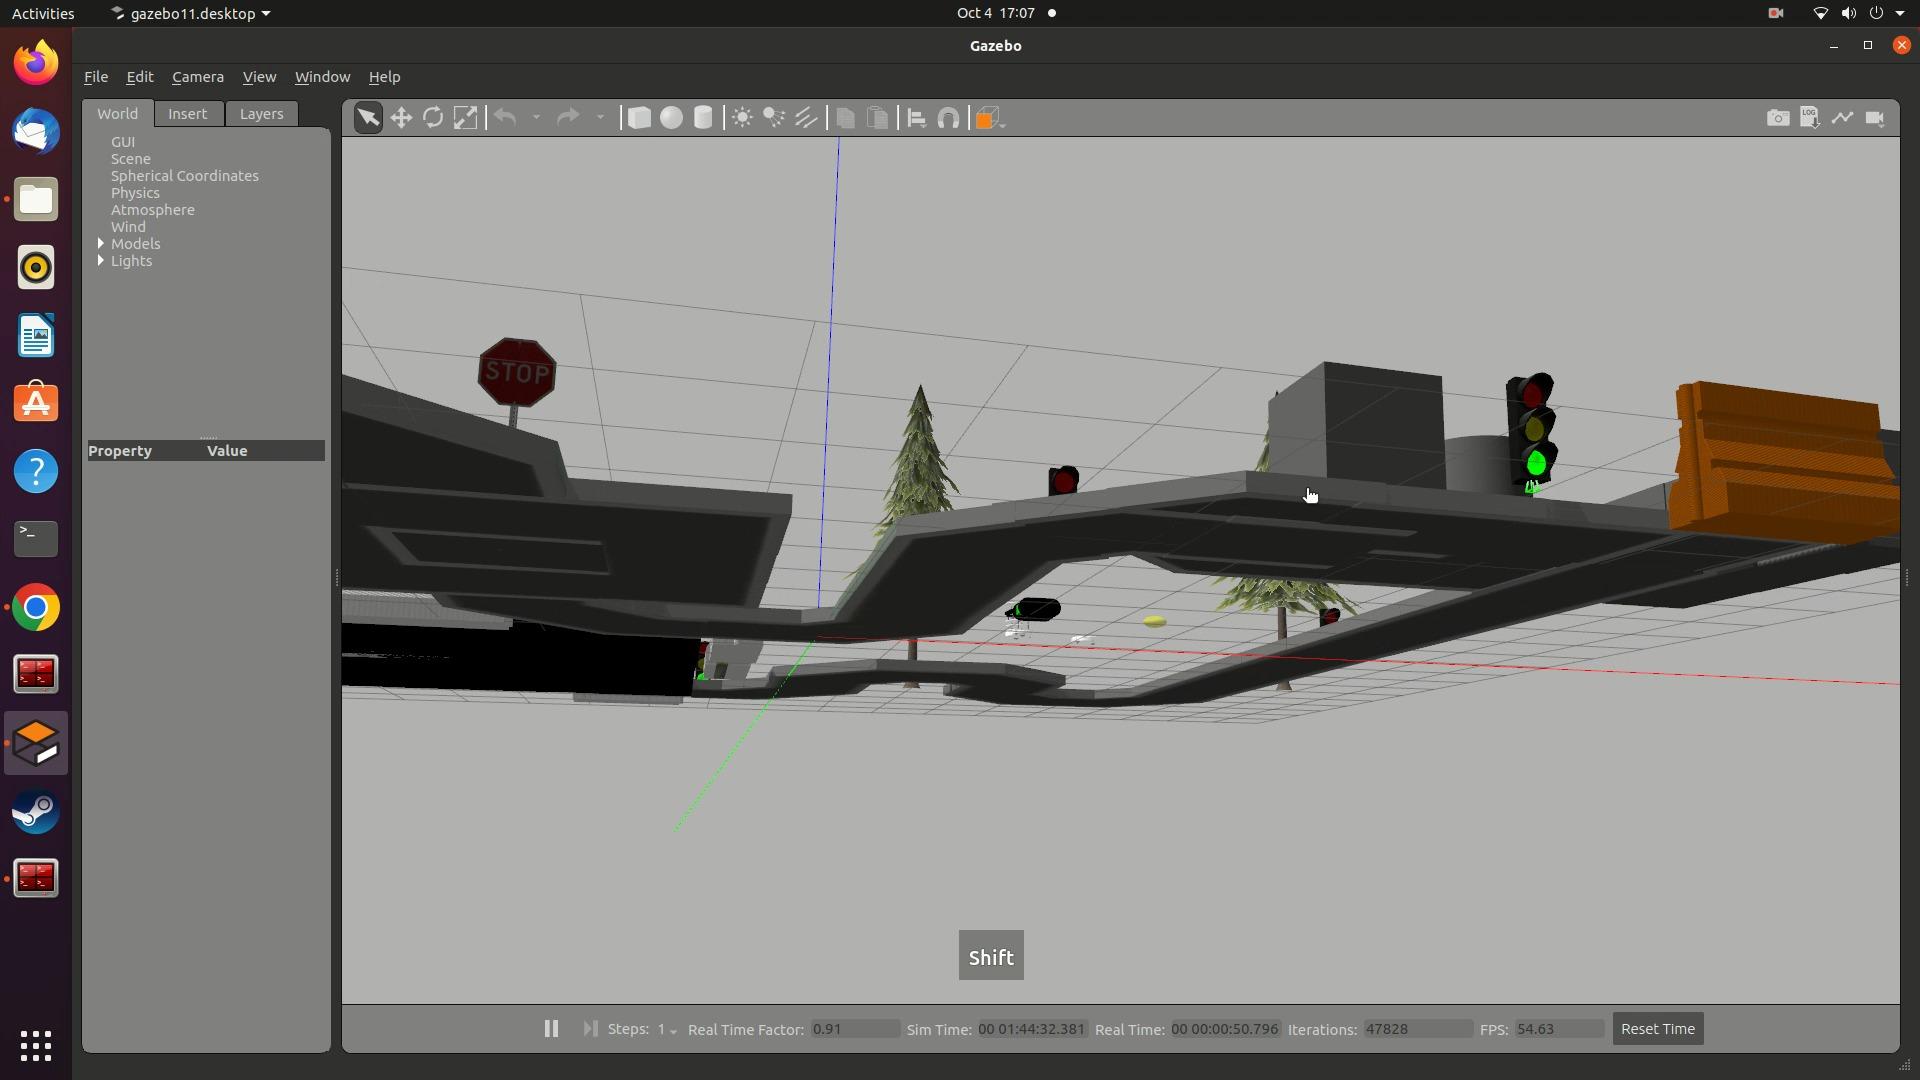Select Wind in the World tree

click(128, 227)
